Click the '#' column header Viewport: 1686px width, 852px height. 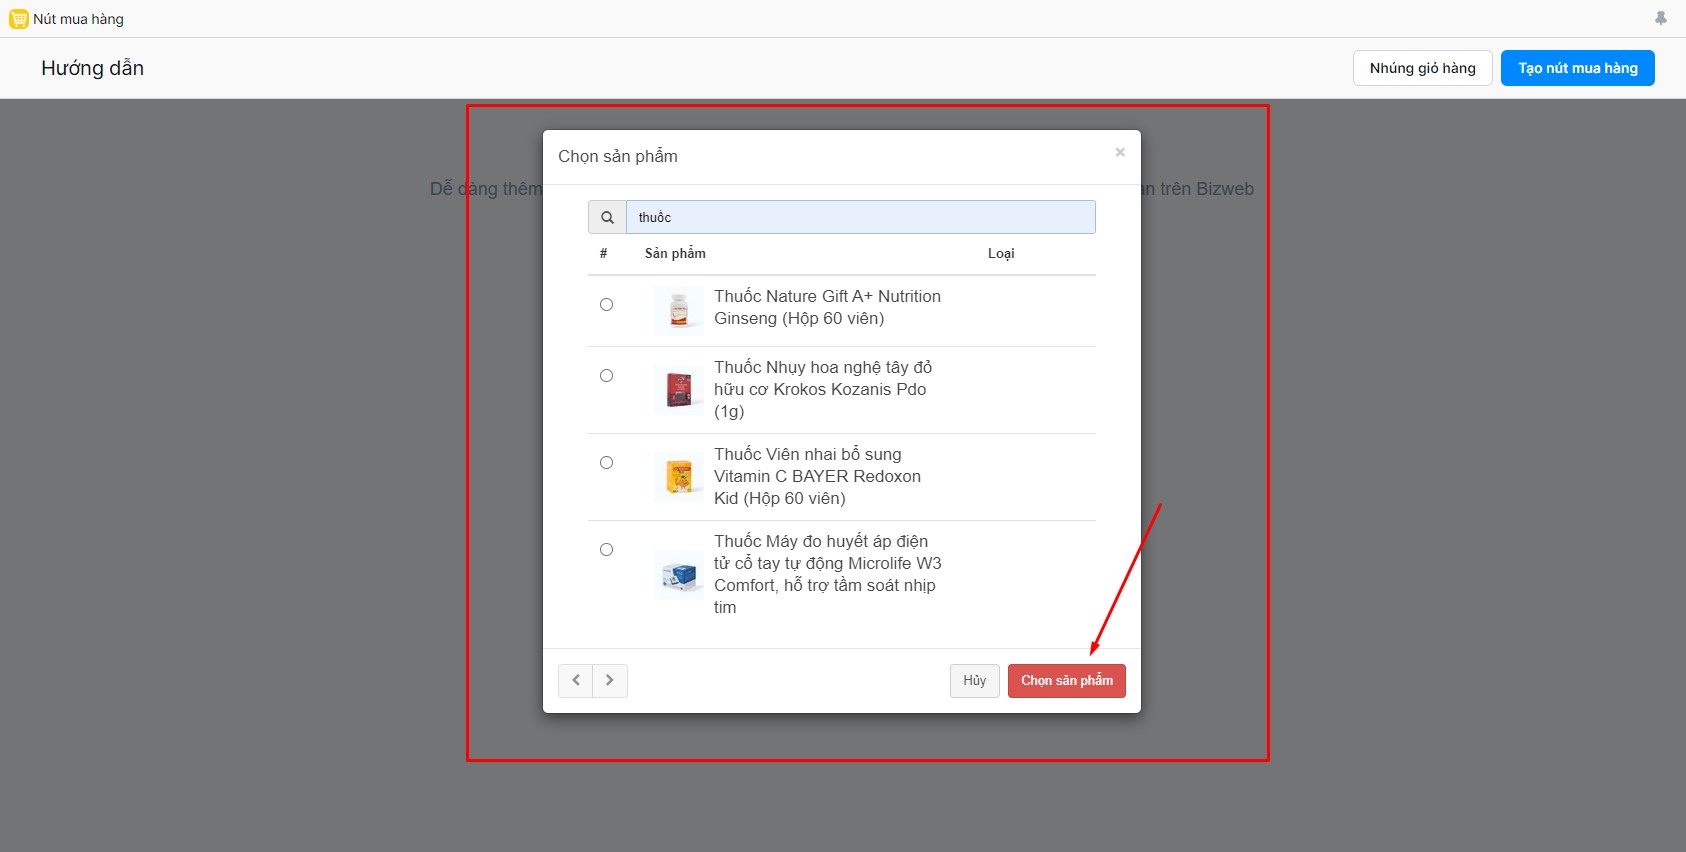[603, 253]
